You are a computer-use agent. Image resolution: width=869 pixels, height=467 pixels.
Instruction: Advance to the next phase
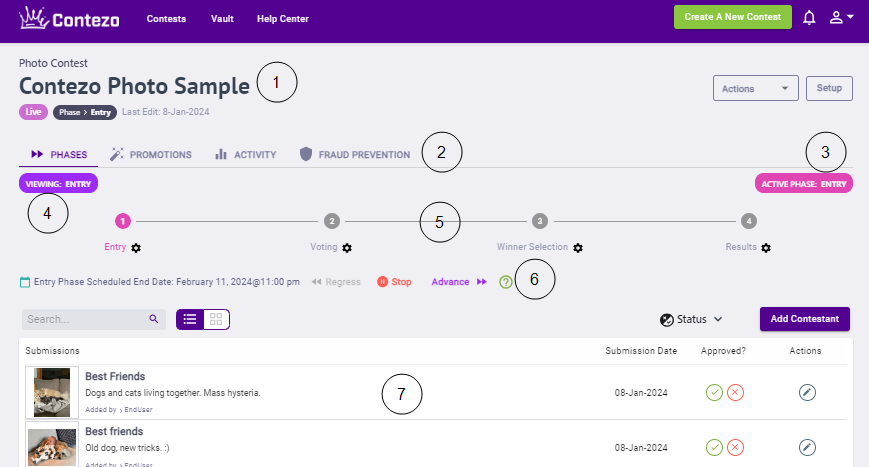[459, 282]
